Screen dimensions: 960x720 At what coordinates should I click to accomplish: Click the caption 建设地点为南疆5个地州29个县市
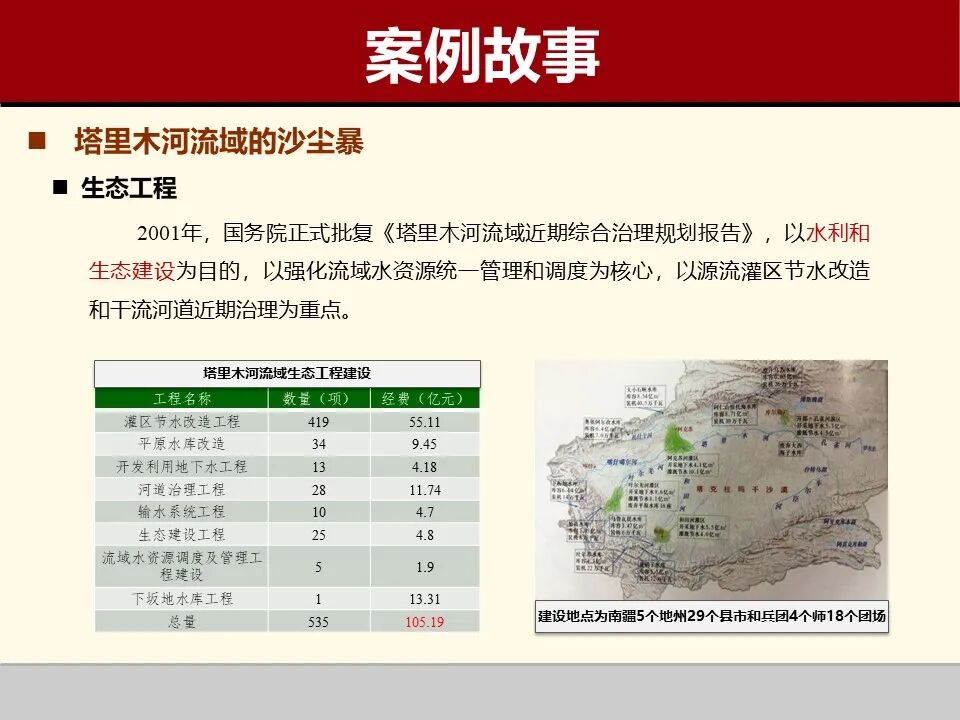(712, 613)
